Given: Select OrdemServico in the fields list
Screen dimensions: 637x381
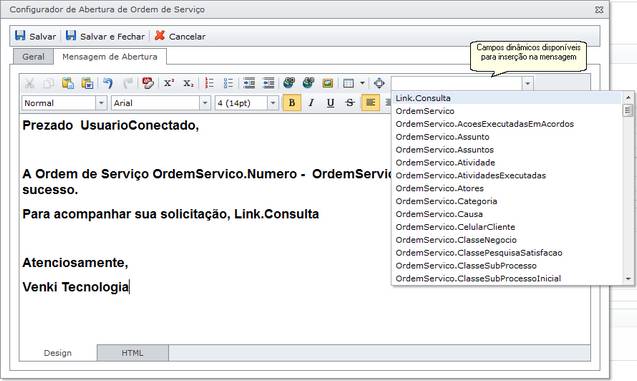Looking at the screenshot, I should 507,111.
